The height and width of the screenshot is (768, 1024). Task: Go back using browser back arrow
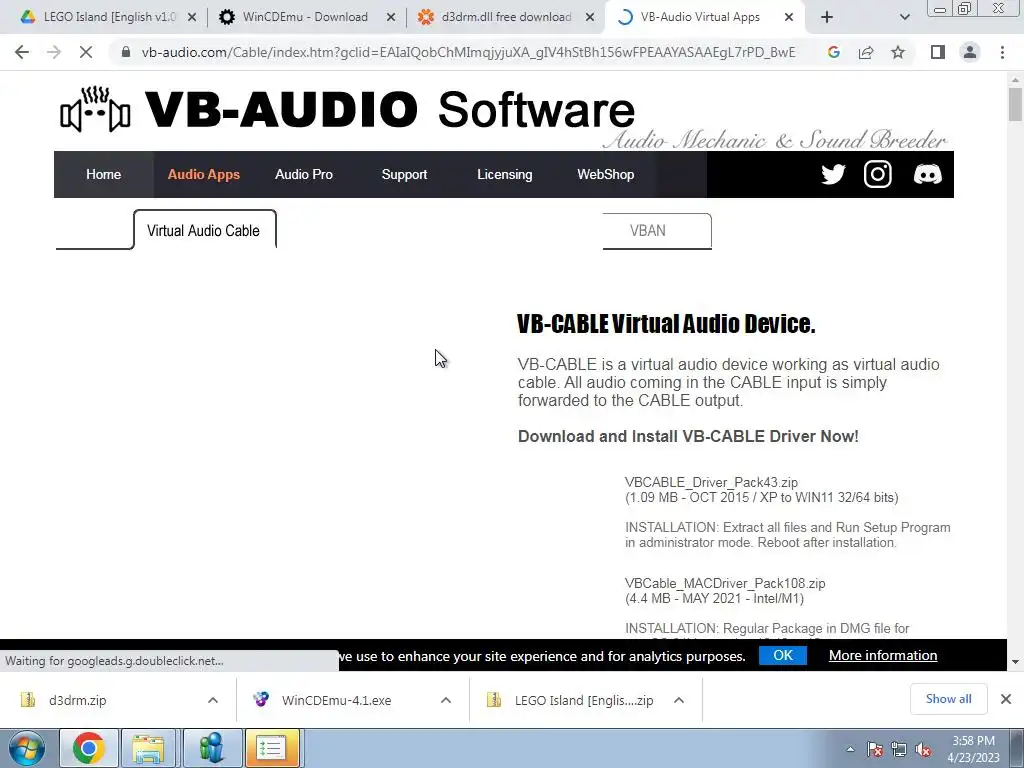[22, 52]
